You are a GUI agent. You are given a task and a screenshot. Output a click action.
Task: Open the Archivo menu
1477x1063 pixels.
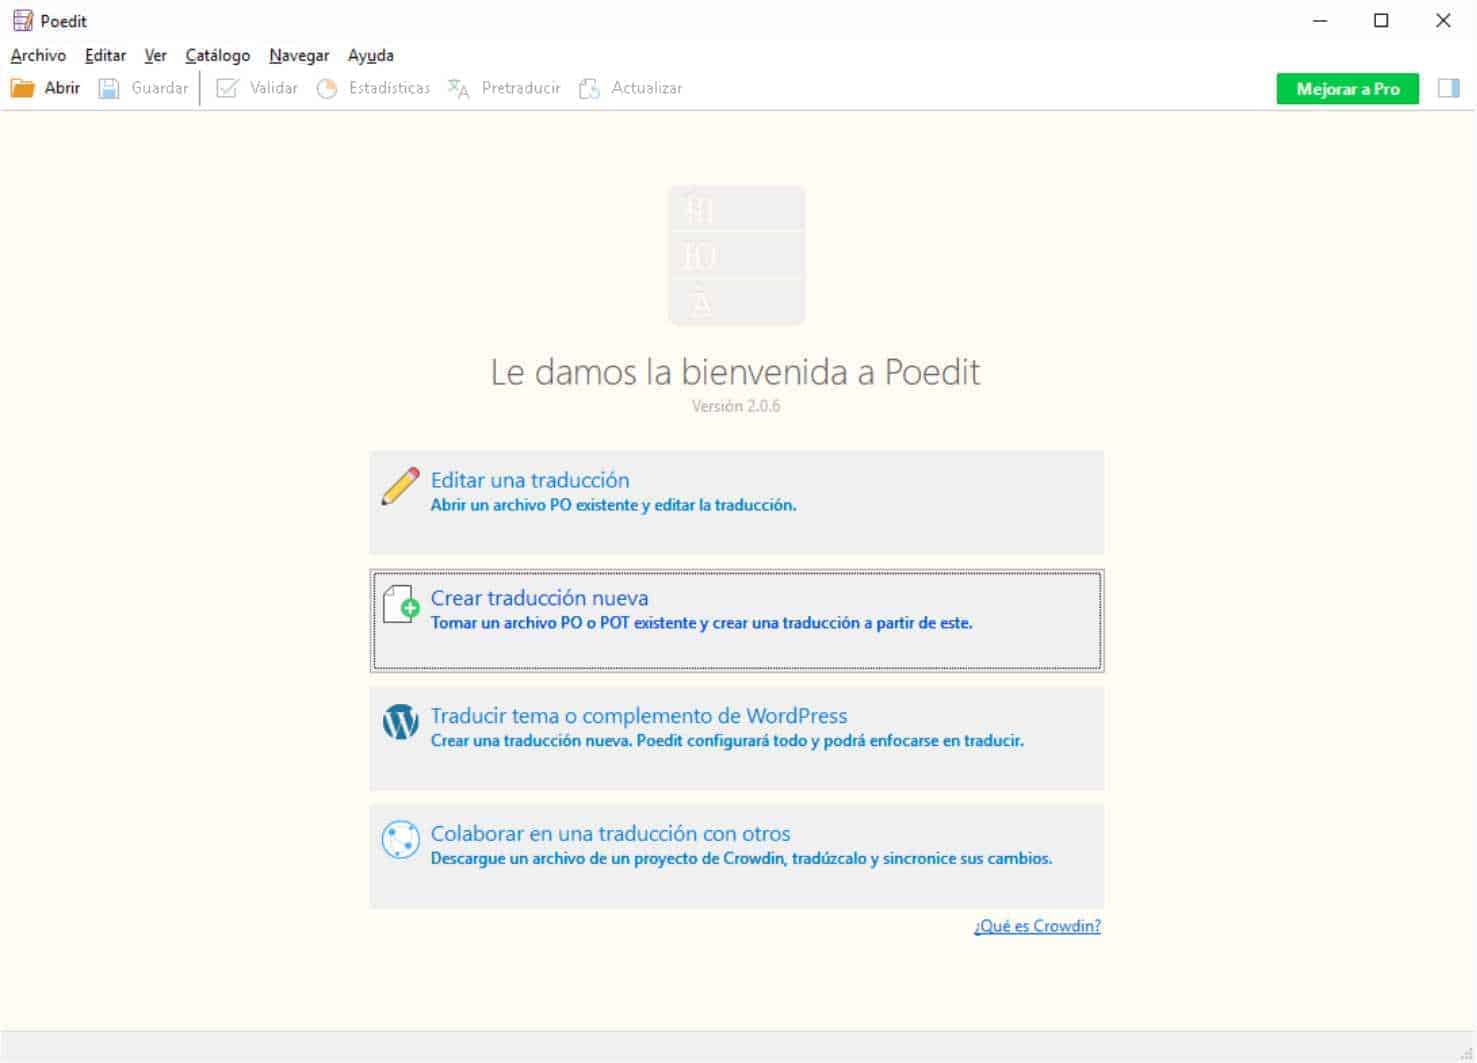(38, 55)
